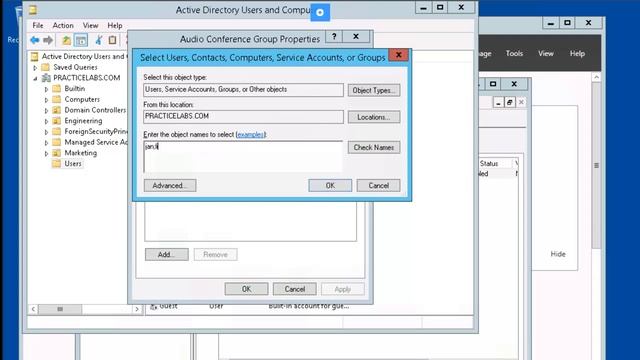This screenshot has width=640, height=360.
Task: Click the Builtin folder icon
Action: [x=57, y=89]
